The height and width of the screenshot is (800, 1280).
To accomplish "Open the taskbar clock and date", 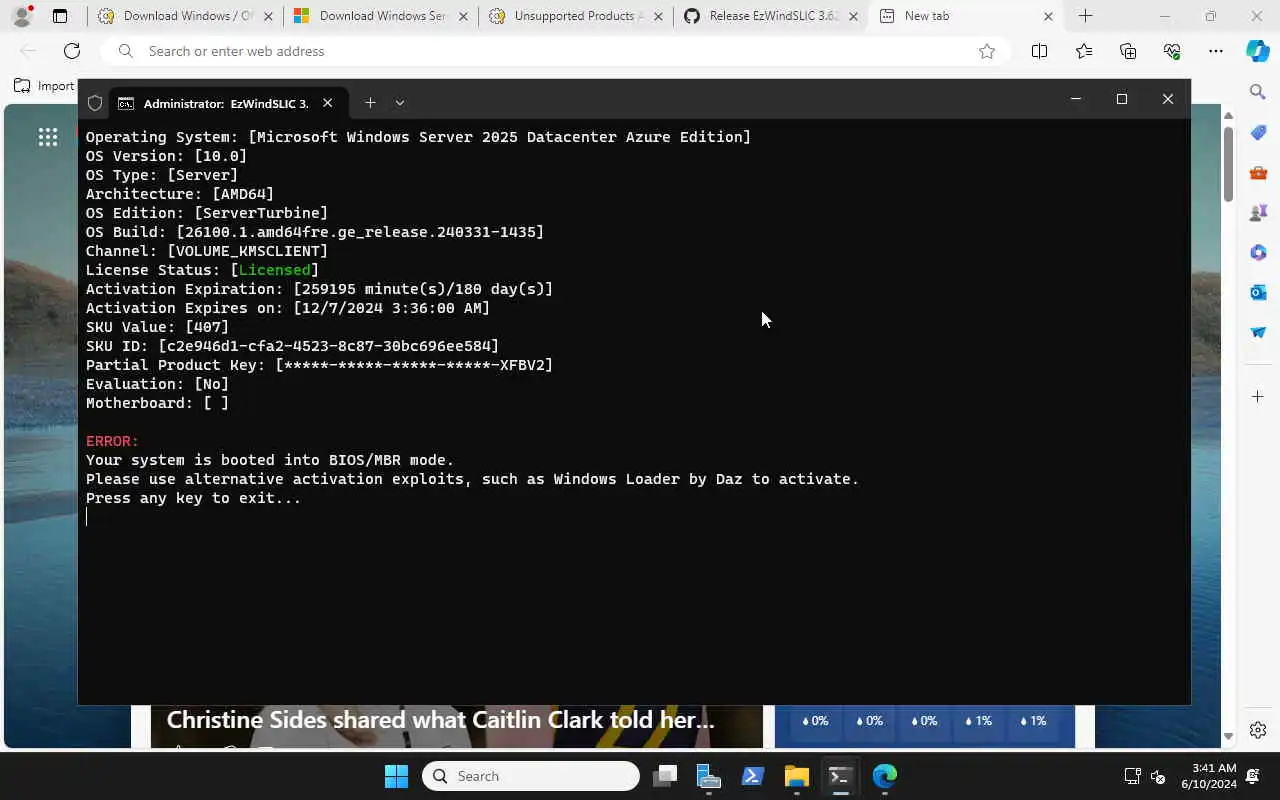I will (x=1208, y=776).
